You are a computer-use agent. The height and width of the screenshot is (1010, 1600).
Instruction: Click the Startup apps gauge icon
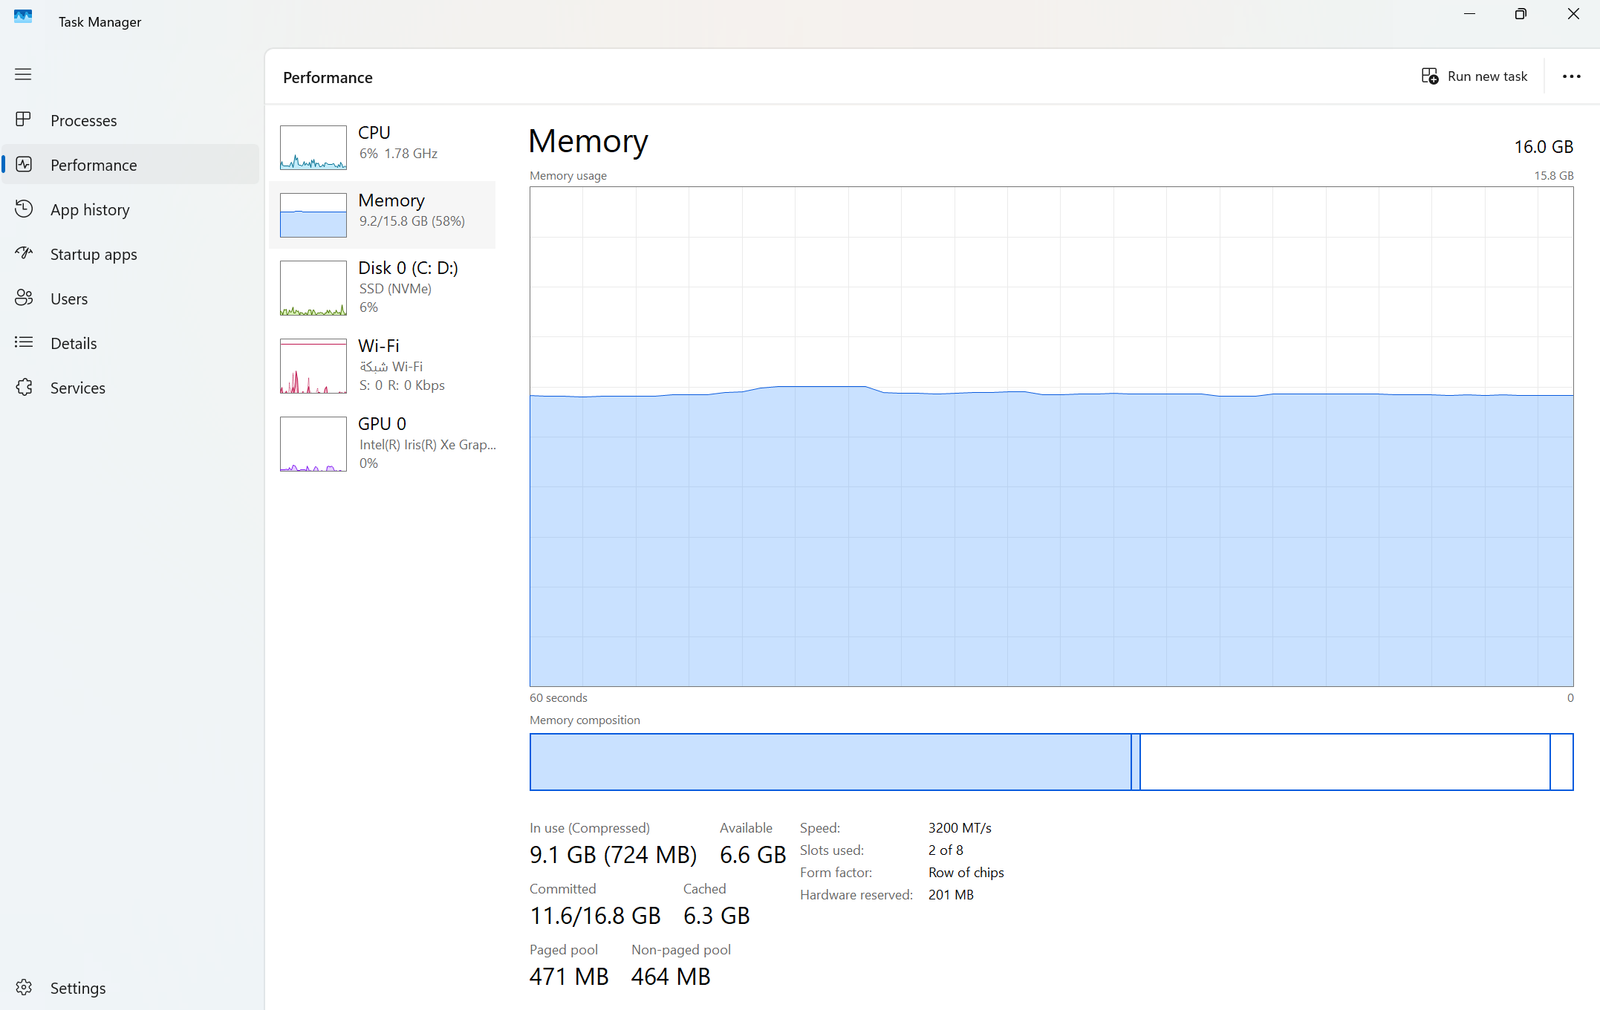point(24,254)
